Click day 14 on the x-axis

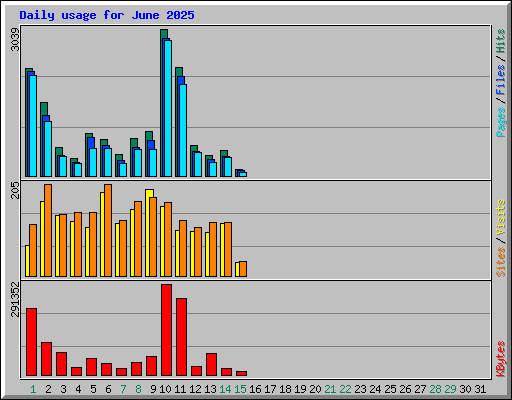click(x=225, y=389)
